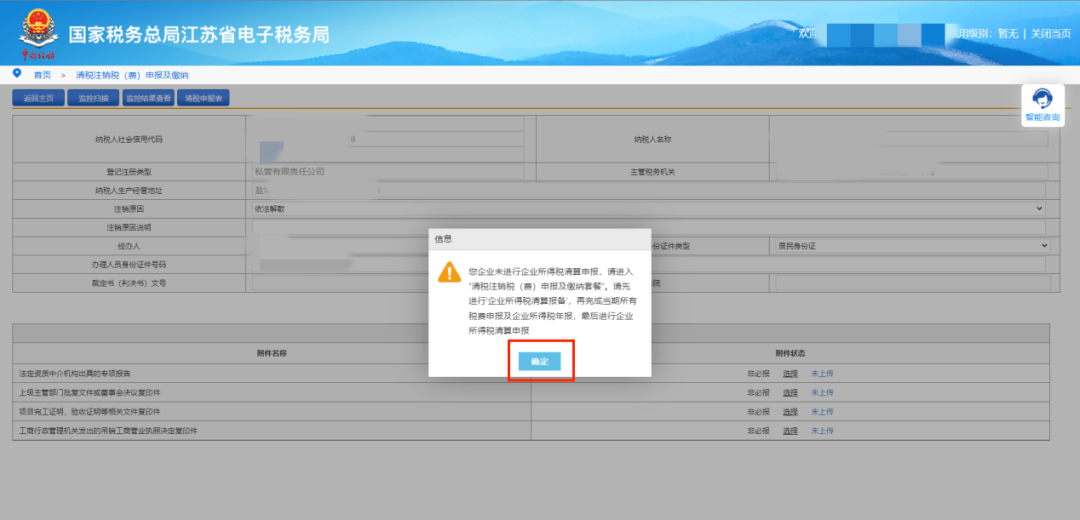Click the 附件名称 column header
This screenshot has width=1080, height=520.
coord(272,353)
